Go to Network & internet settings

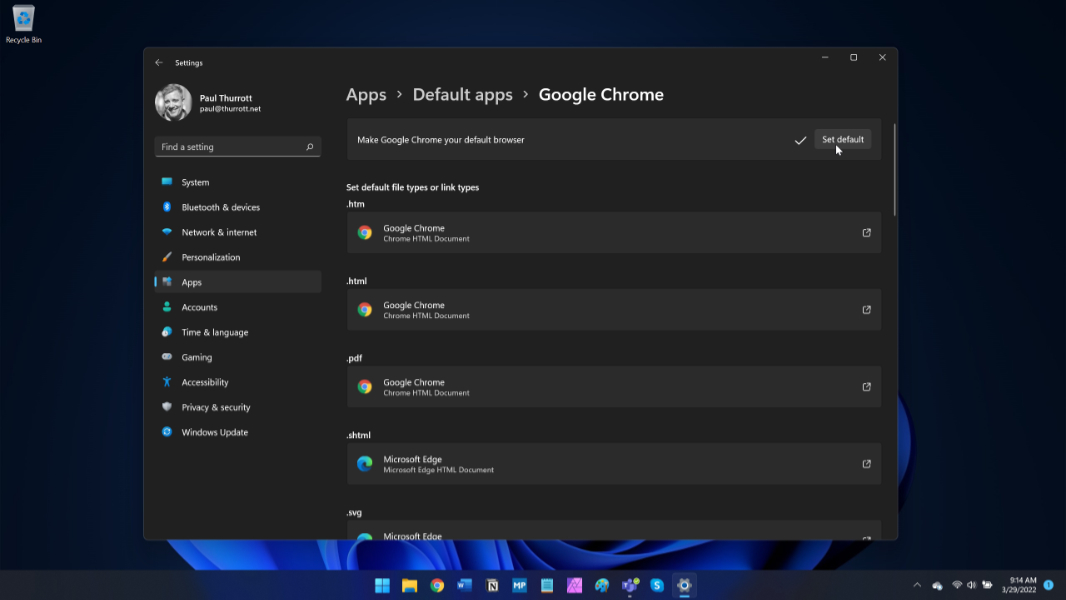(219, 232)
